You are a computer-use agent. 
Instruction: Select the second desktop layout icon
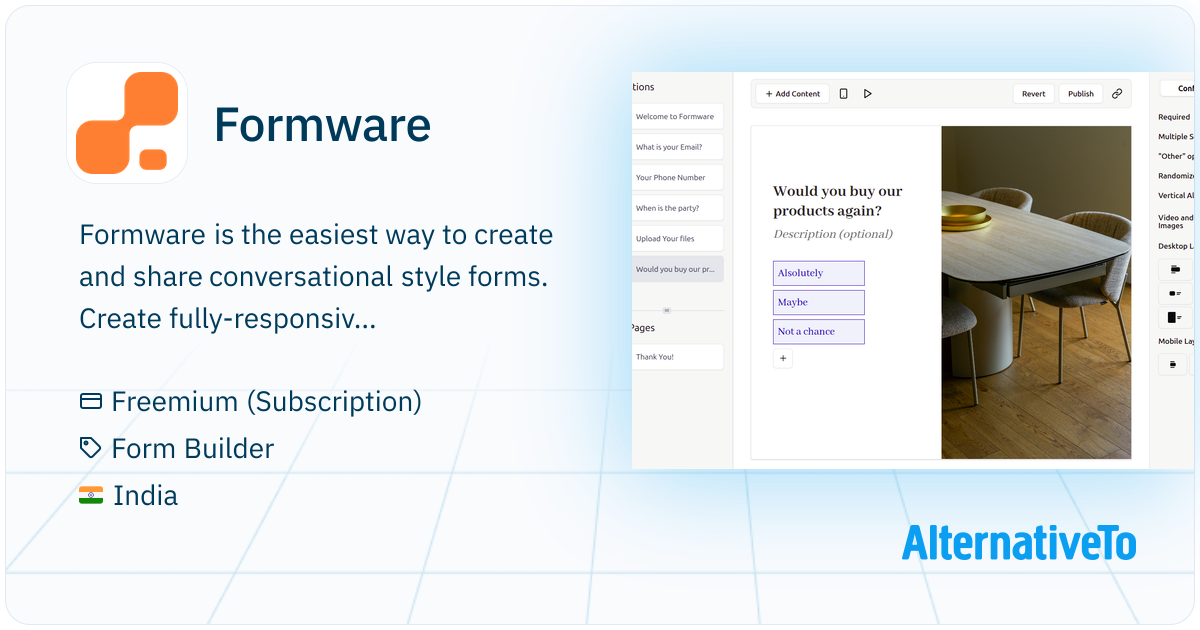tap(1174, 294)
